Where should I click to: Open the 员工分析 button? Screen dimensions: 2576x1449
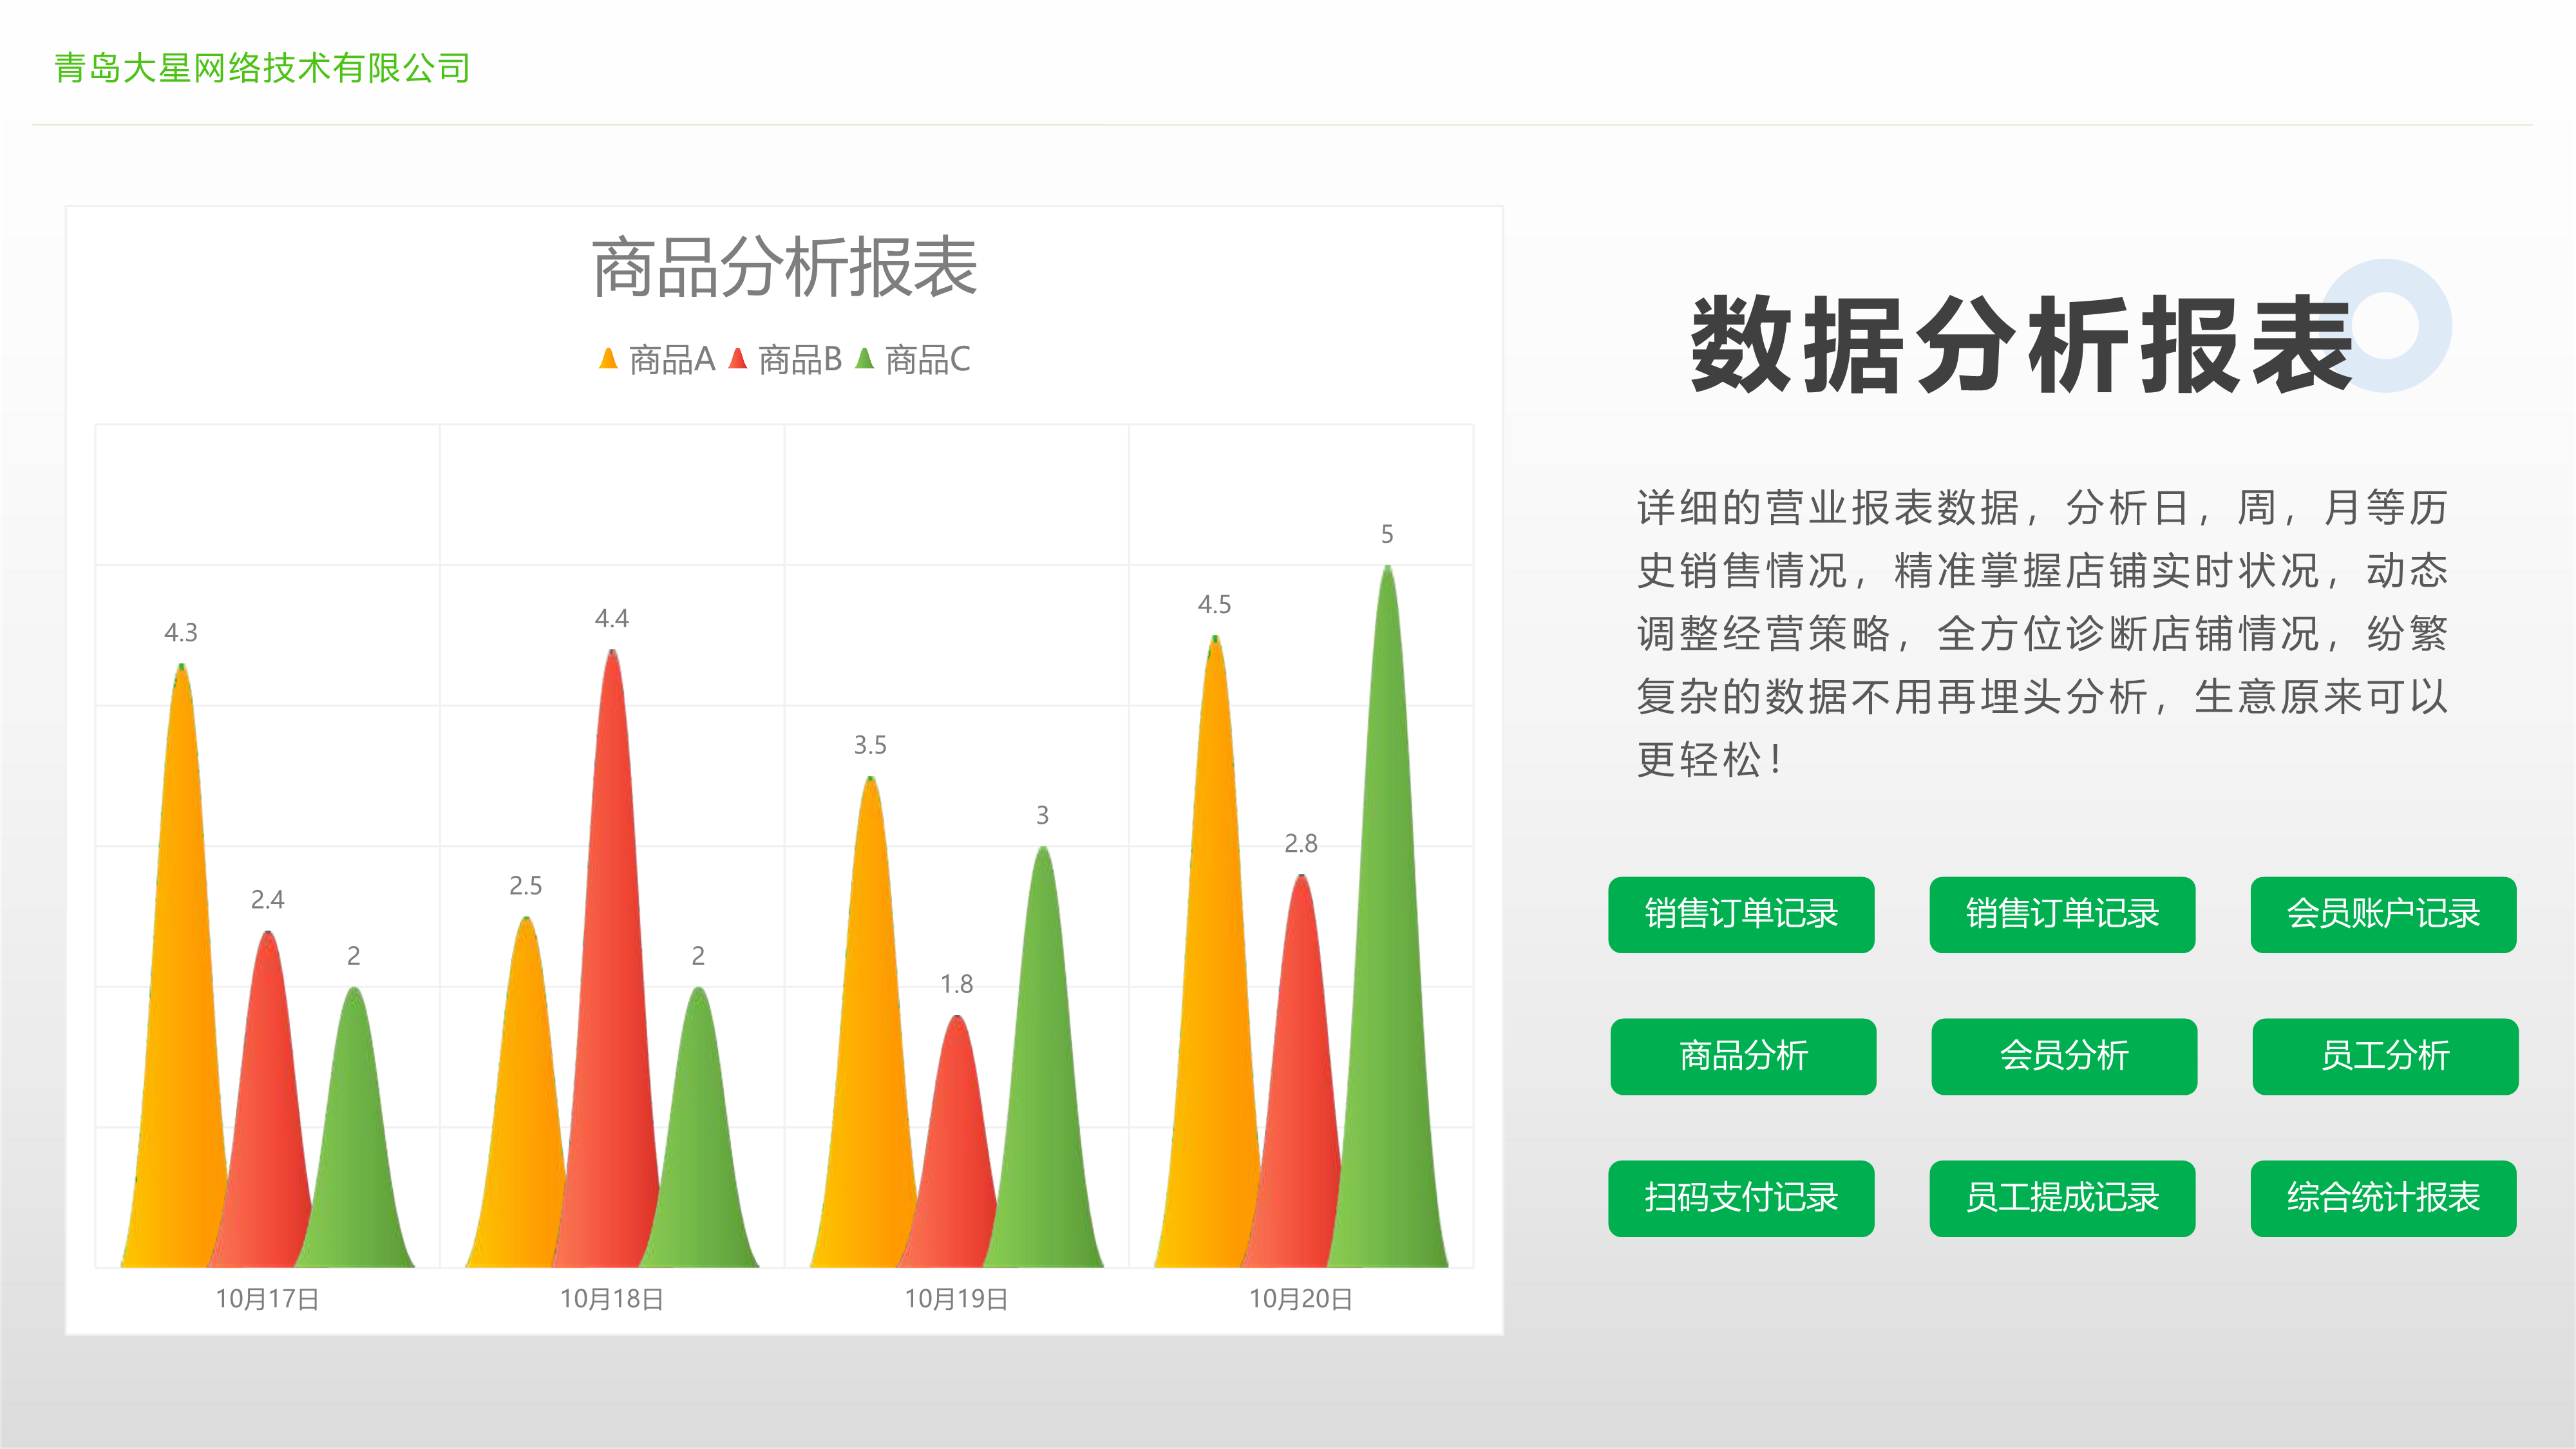click(x=2385, y=1056)
